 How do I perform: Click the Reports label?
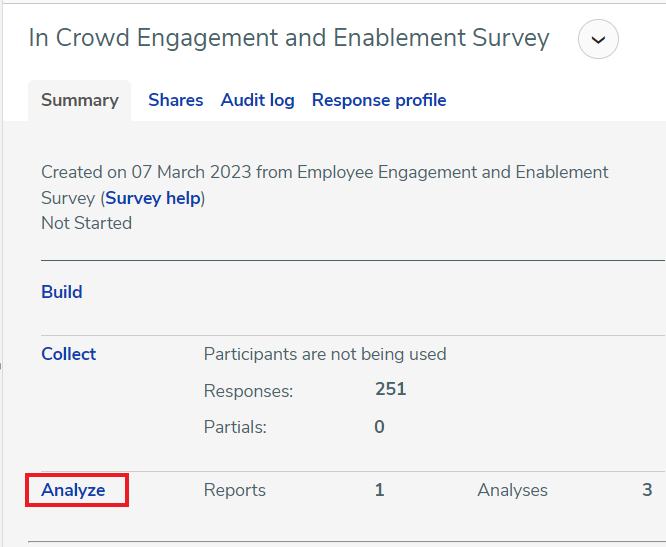[234, 490]
